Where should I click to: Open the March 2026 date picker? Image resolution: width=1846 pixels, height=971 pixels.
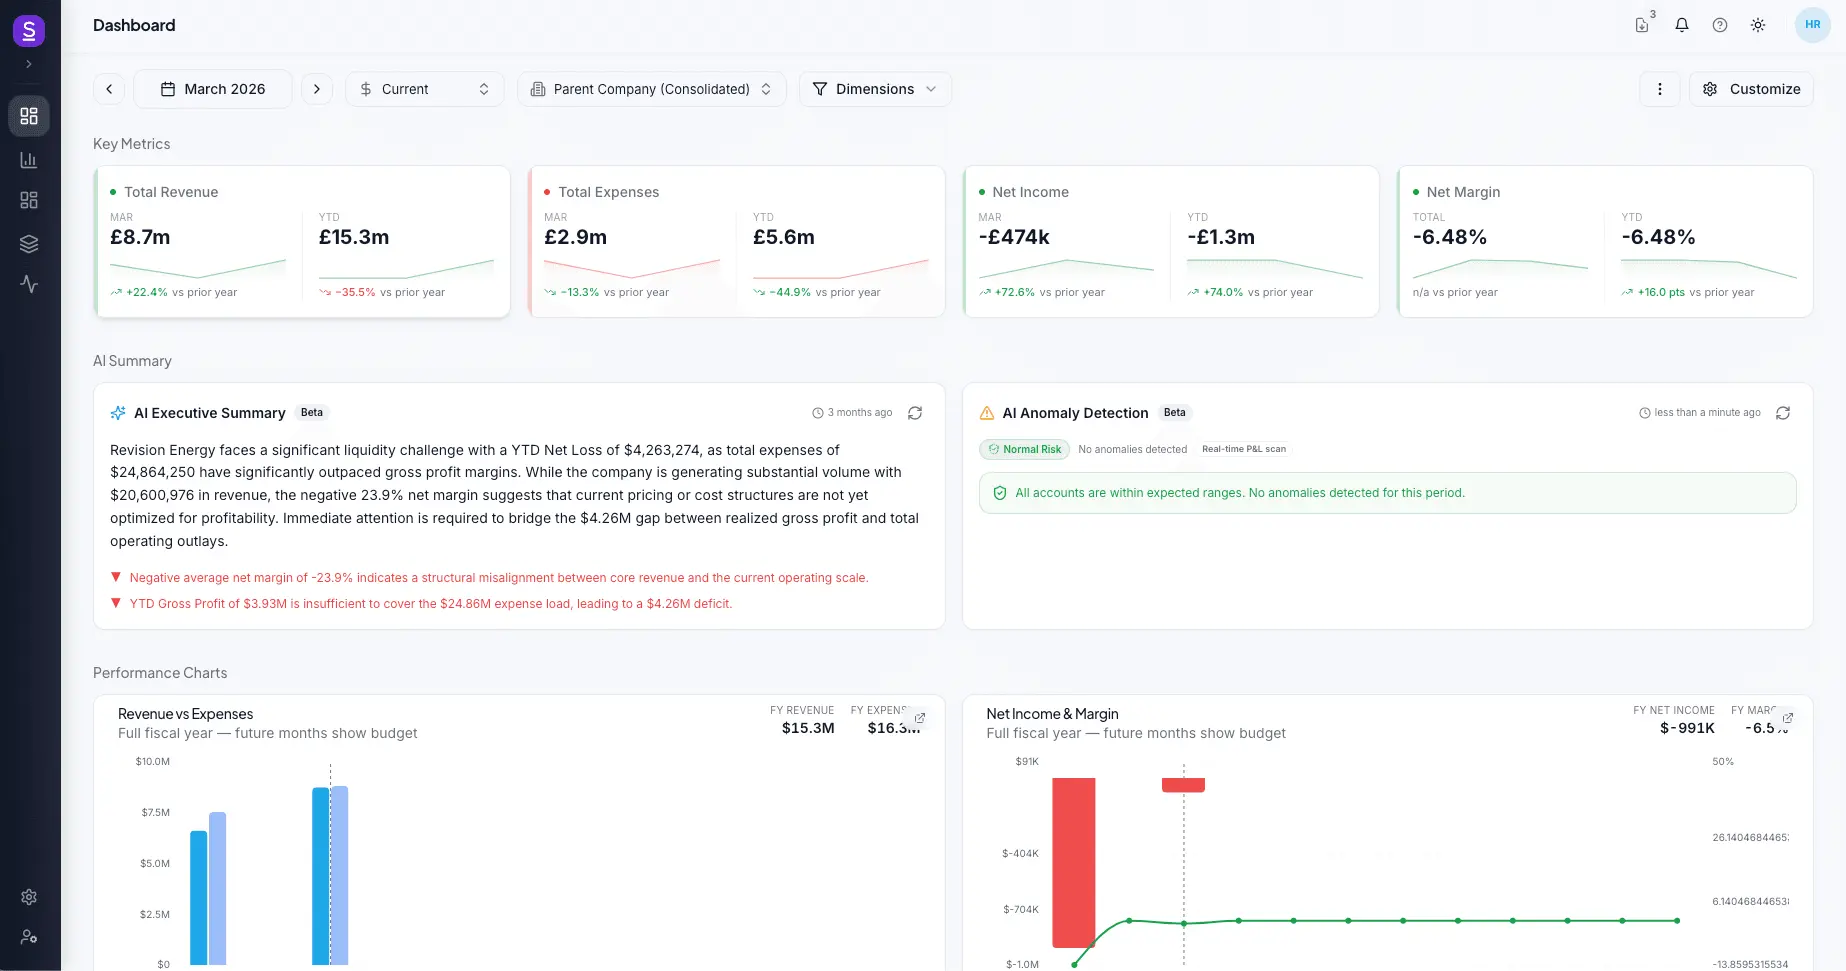point(213,89)
